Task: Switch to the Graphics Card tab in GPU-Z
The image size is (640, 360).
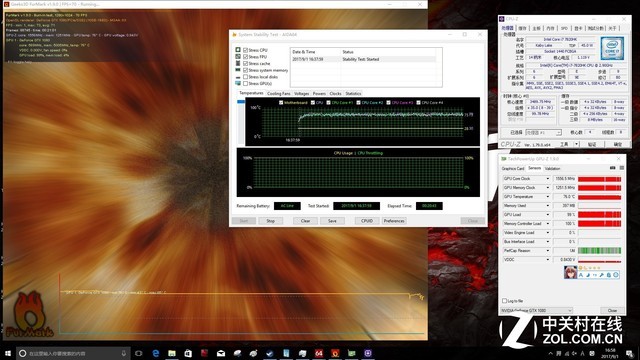Action: click(513, 169)
